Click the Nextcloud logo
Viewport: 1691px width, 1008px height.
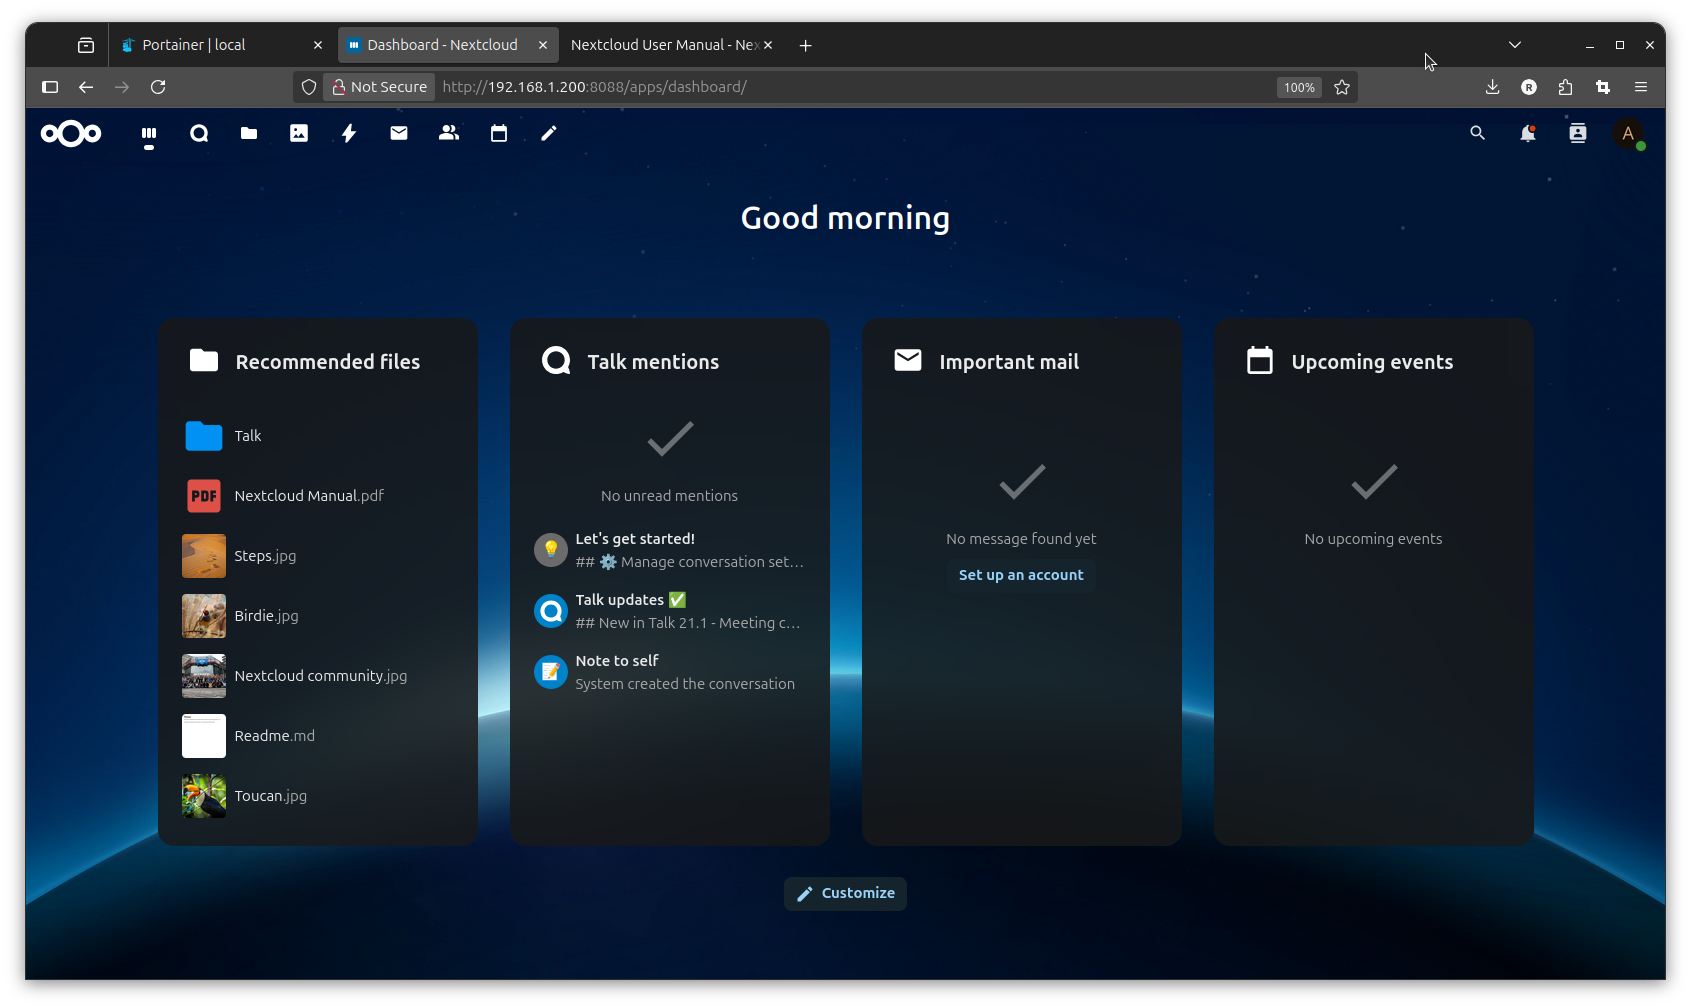coord(71,133)
